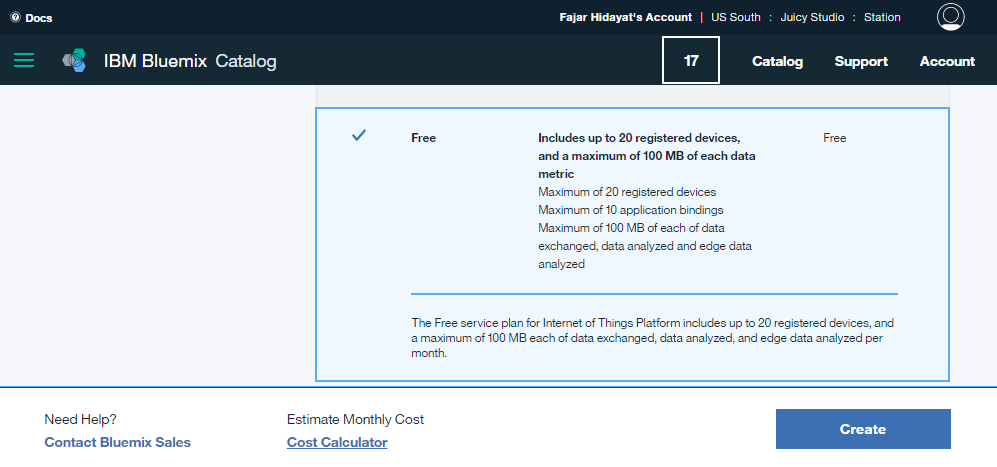Open the Docs link
This screenshot has height=467, width=997.
pos(39,18)
